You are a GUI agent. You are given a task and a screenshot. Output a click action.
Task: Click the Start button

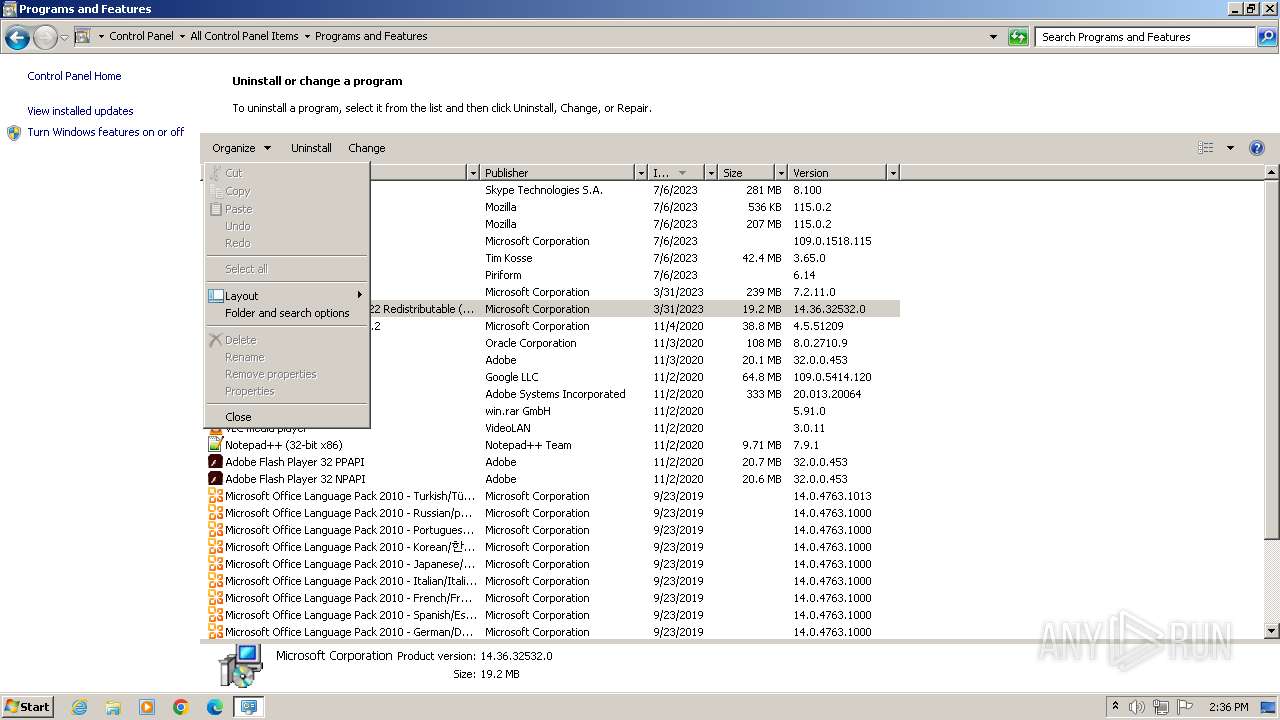pos(27,707)
